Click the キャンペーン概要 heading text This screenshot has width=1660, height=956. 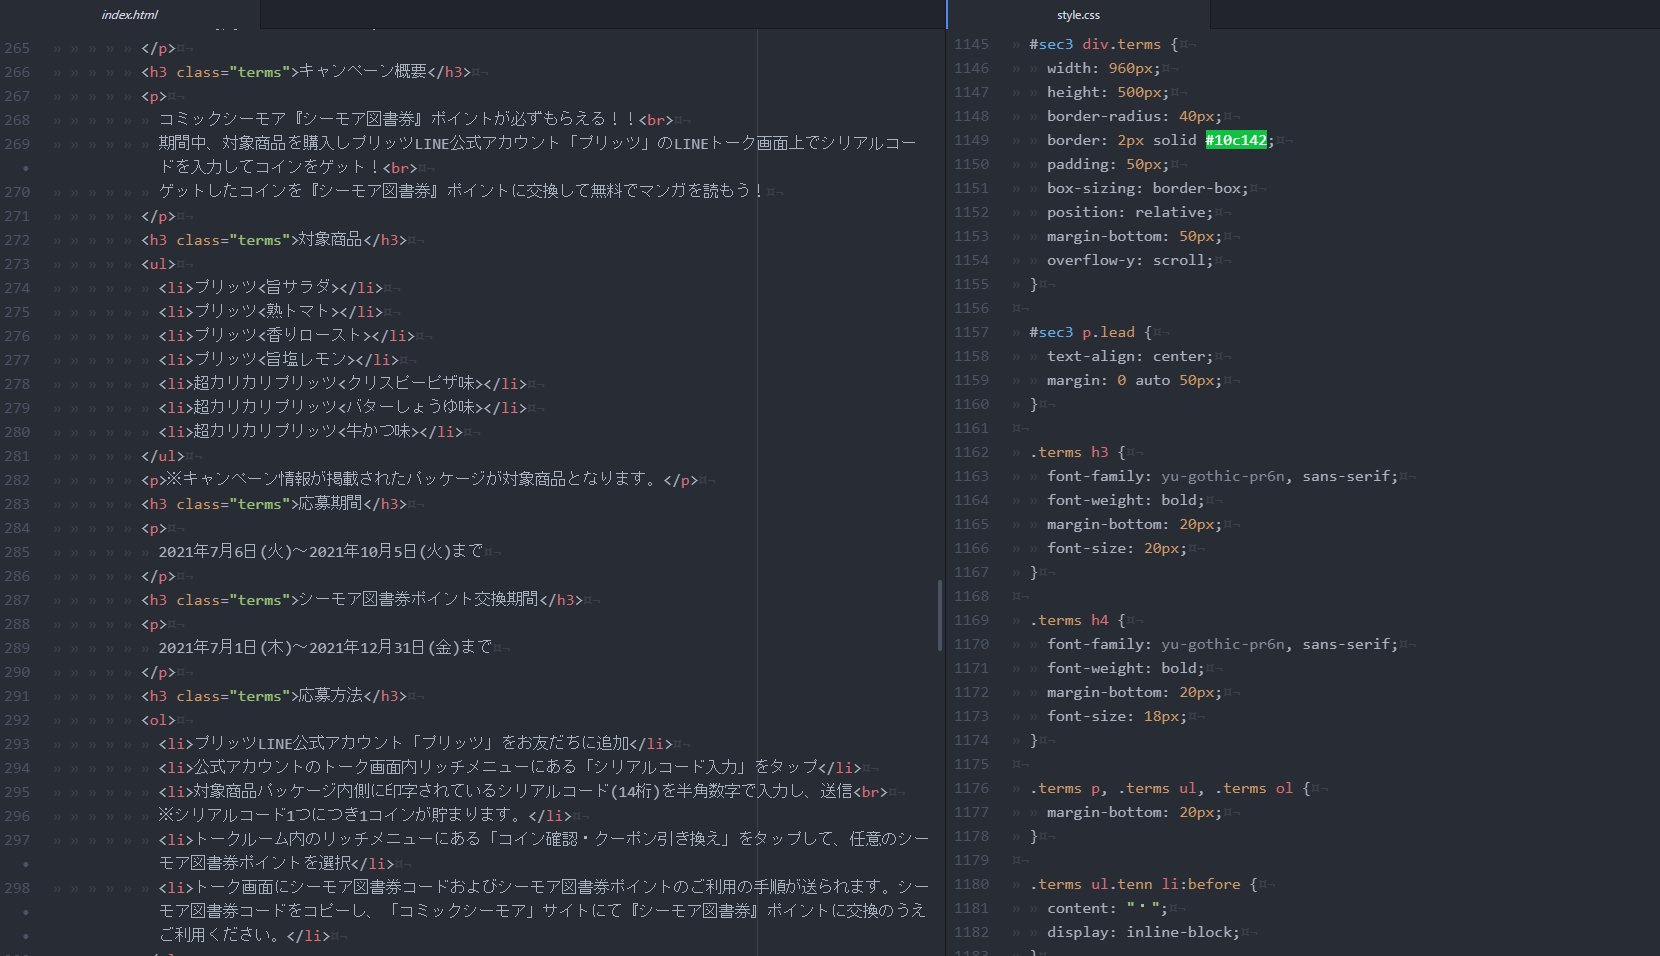(363, 72)
